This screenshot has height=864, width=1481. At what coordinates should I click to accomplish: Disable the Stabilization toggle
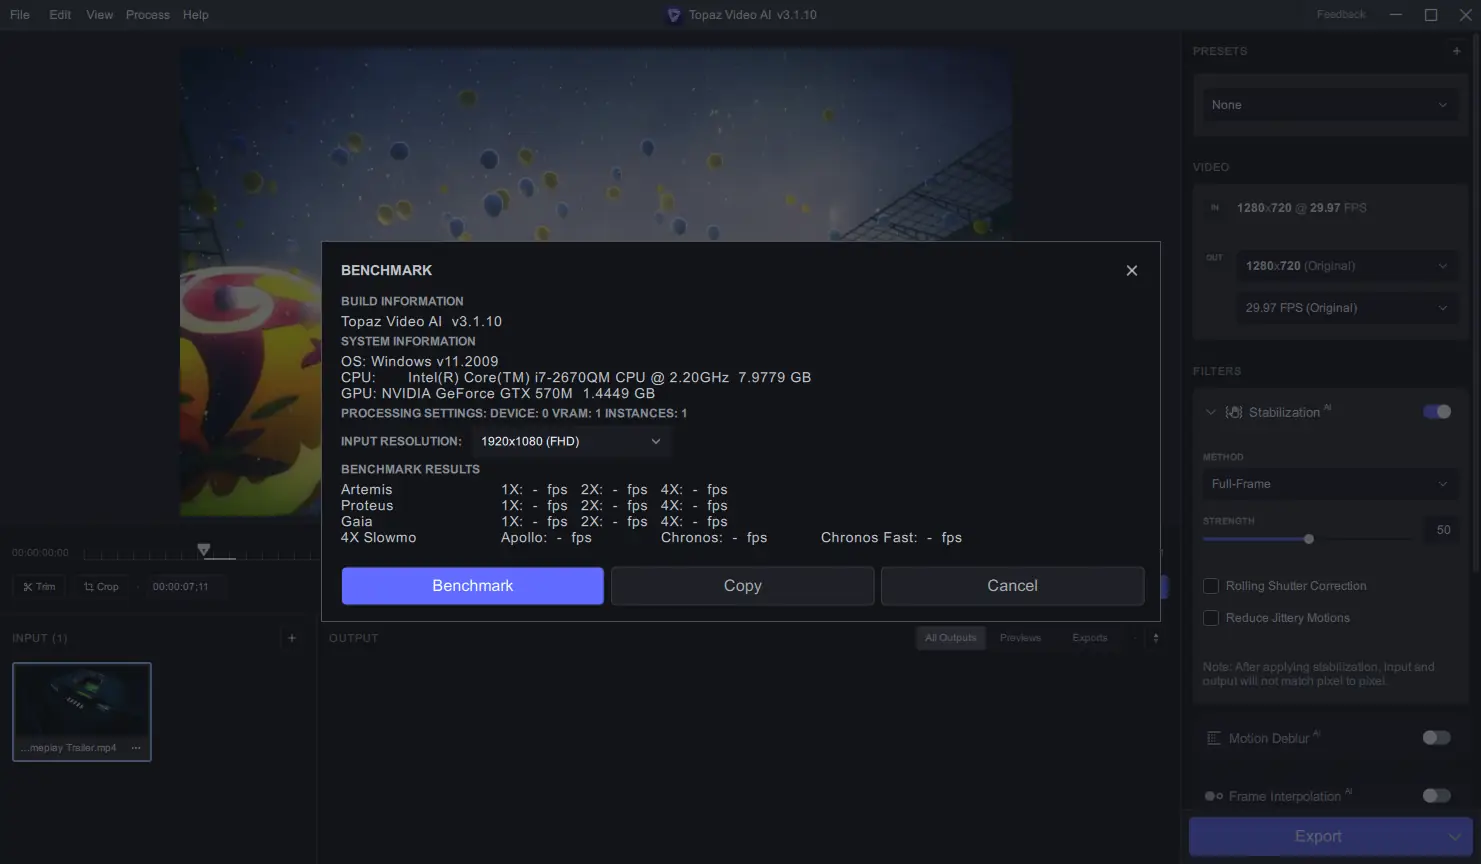click(x=1436, y=411)
